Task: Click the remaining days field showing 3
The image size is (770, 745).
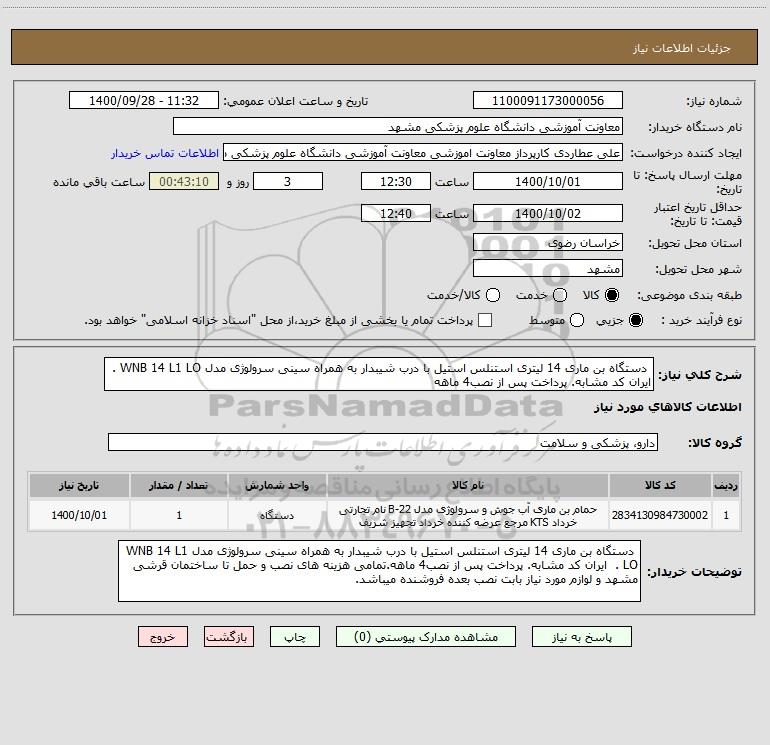Action: click(x=288, y=182)
